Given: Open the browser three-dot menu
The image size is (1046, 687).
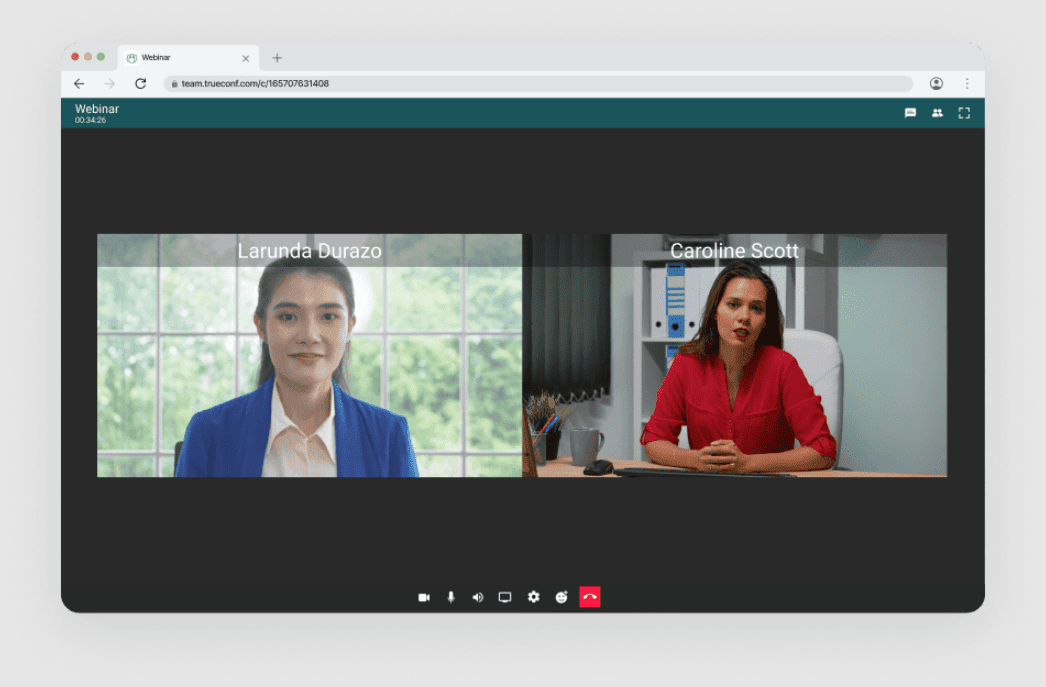Looking at the screenshot, I should tap(967, 83).
